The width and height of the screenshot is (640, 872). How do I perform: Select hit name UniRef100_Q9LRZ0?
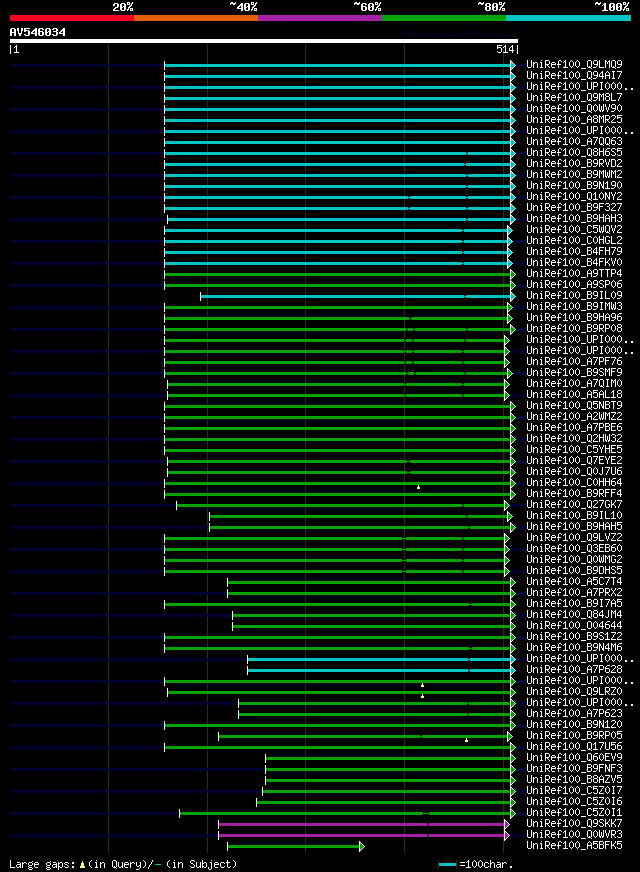tap(574, 691)
